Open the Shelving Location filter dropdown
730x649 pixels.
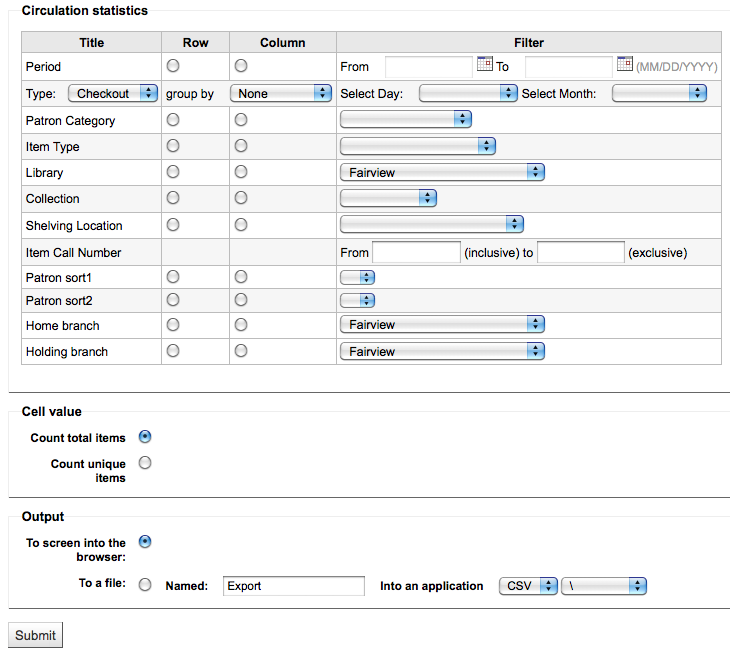point(432,224)
